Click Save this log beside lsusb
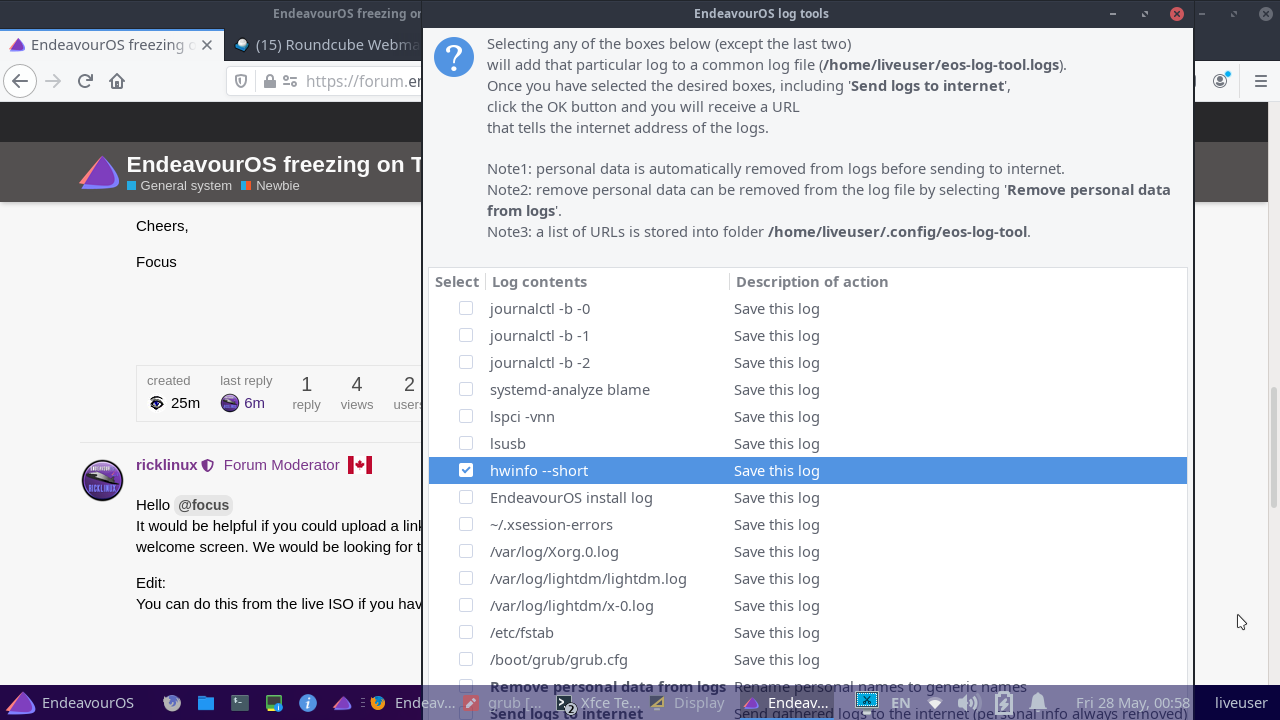 pos(777,444)
